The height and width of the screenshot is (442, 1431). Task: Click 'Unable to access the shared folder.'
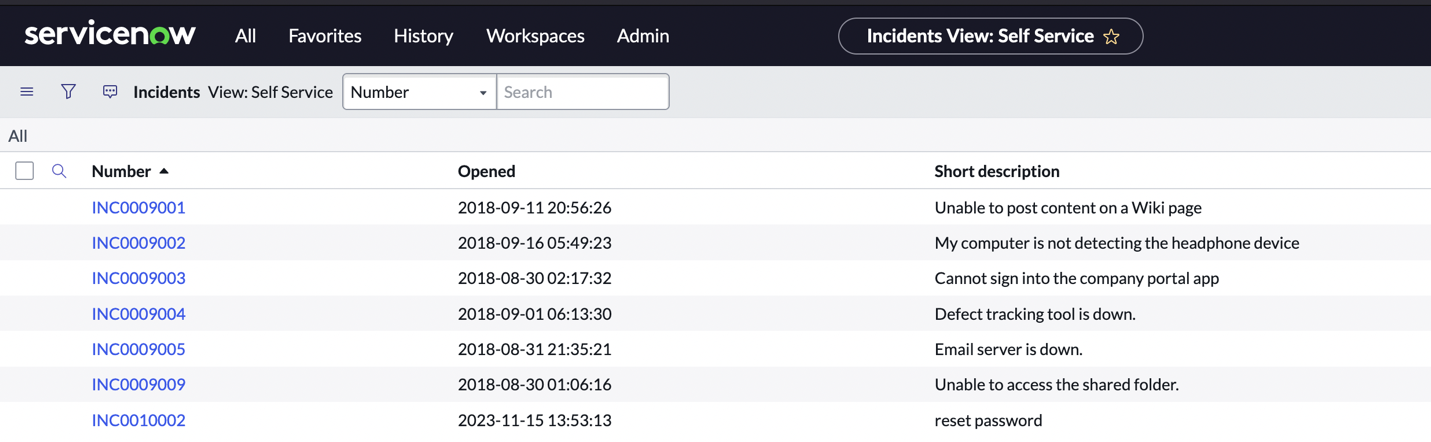[1057, 384]
